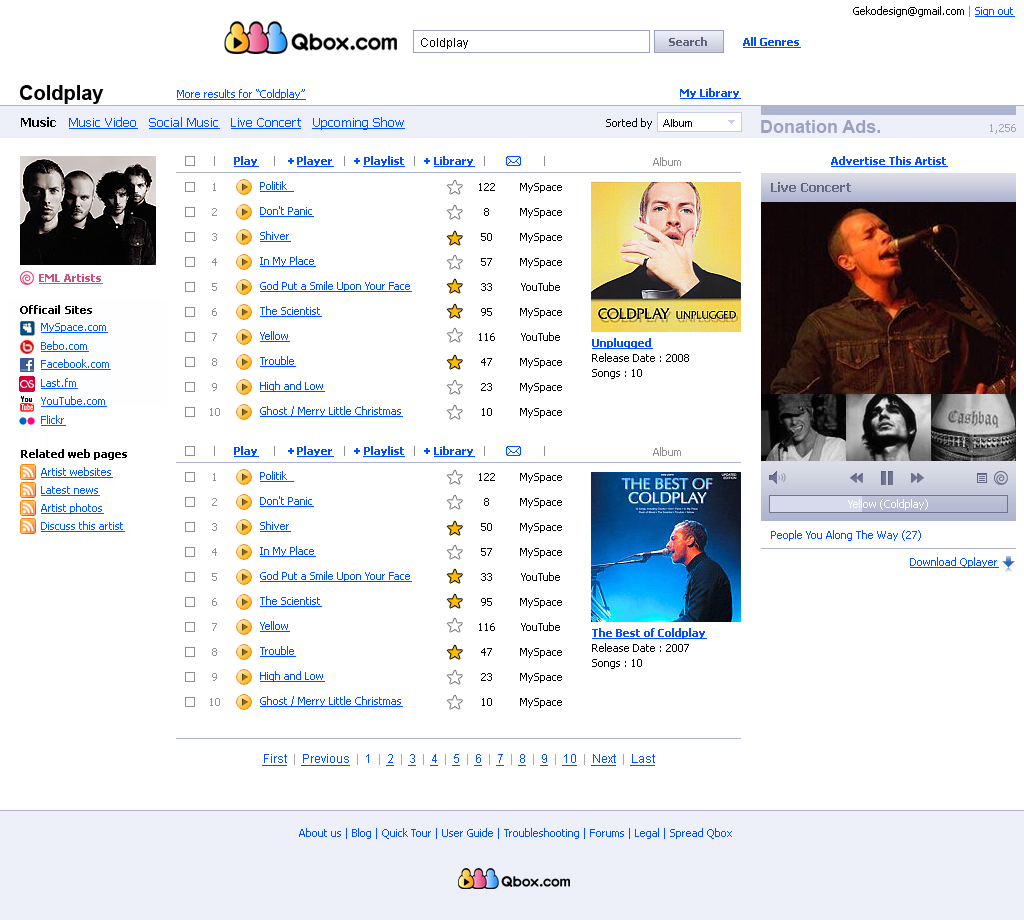Open The Best of Coldplay album cover
Viewport: 1024px width, 920px height.
[665, 547]
